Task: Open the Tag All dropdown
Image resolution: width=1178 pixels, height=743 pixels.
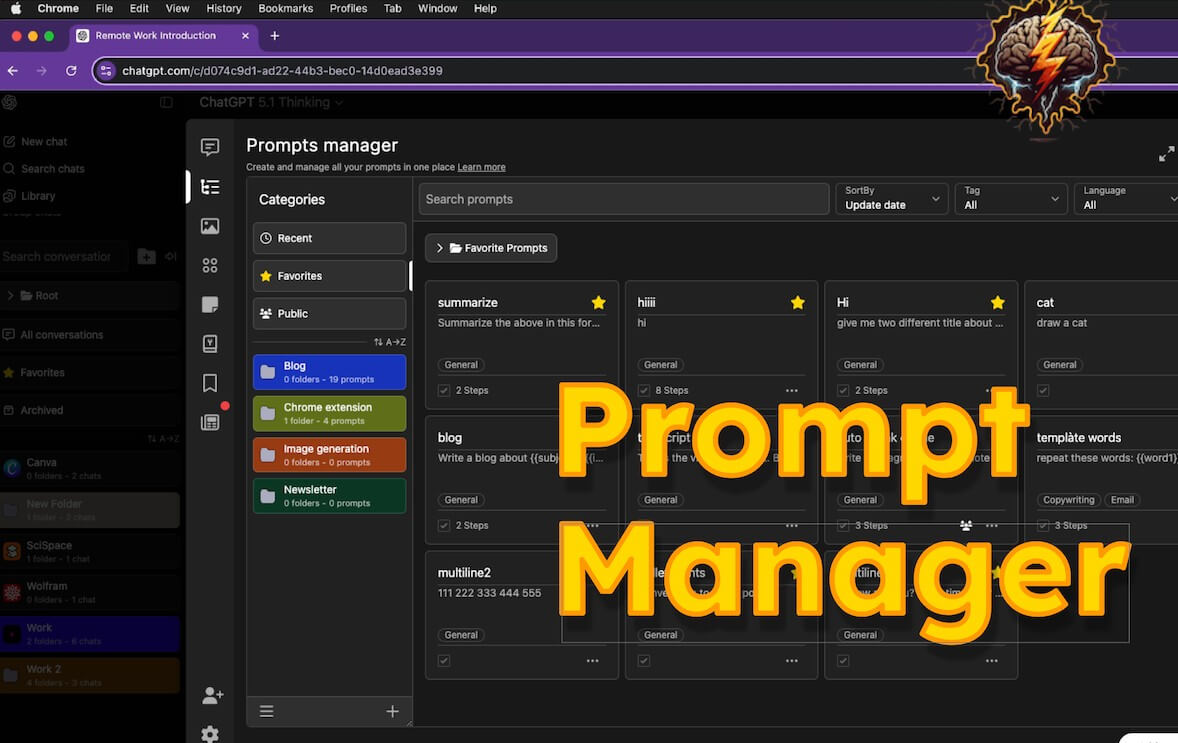Action: (1010, 198)
